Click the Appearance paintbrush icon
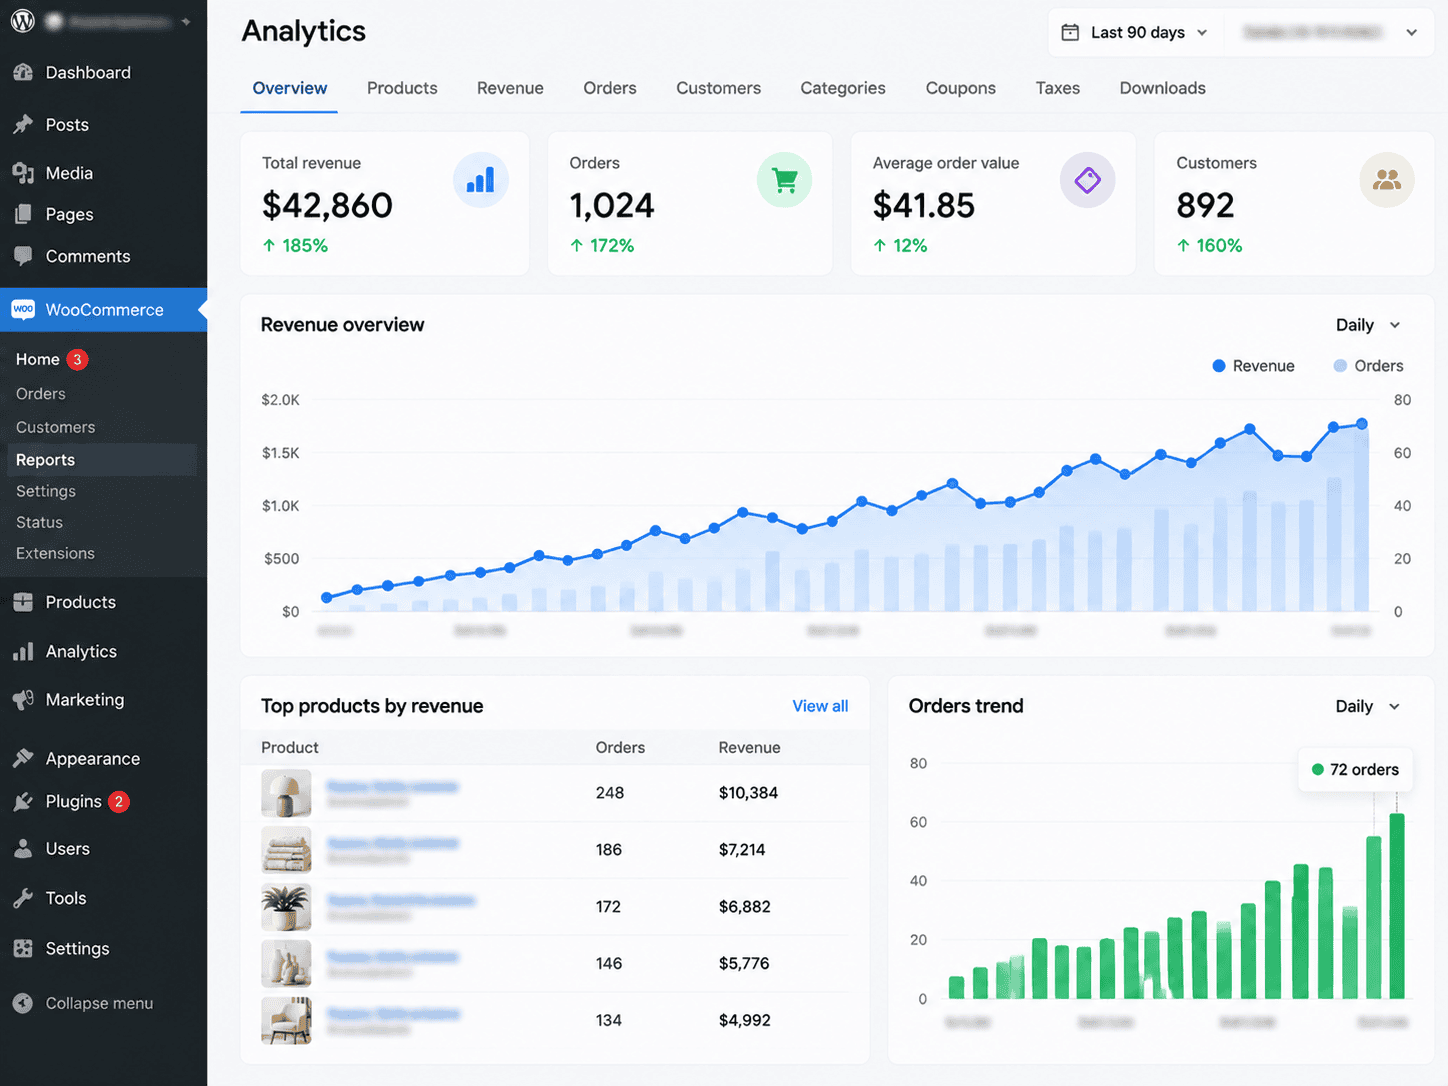Viewport: 1448px width, 1086px height. click(23, 758)
